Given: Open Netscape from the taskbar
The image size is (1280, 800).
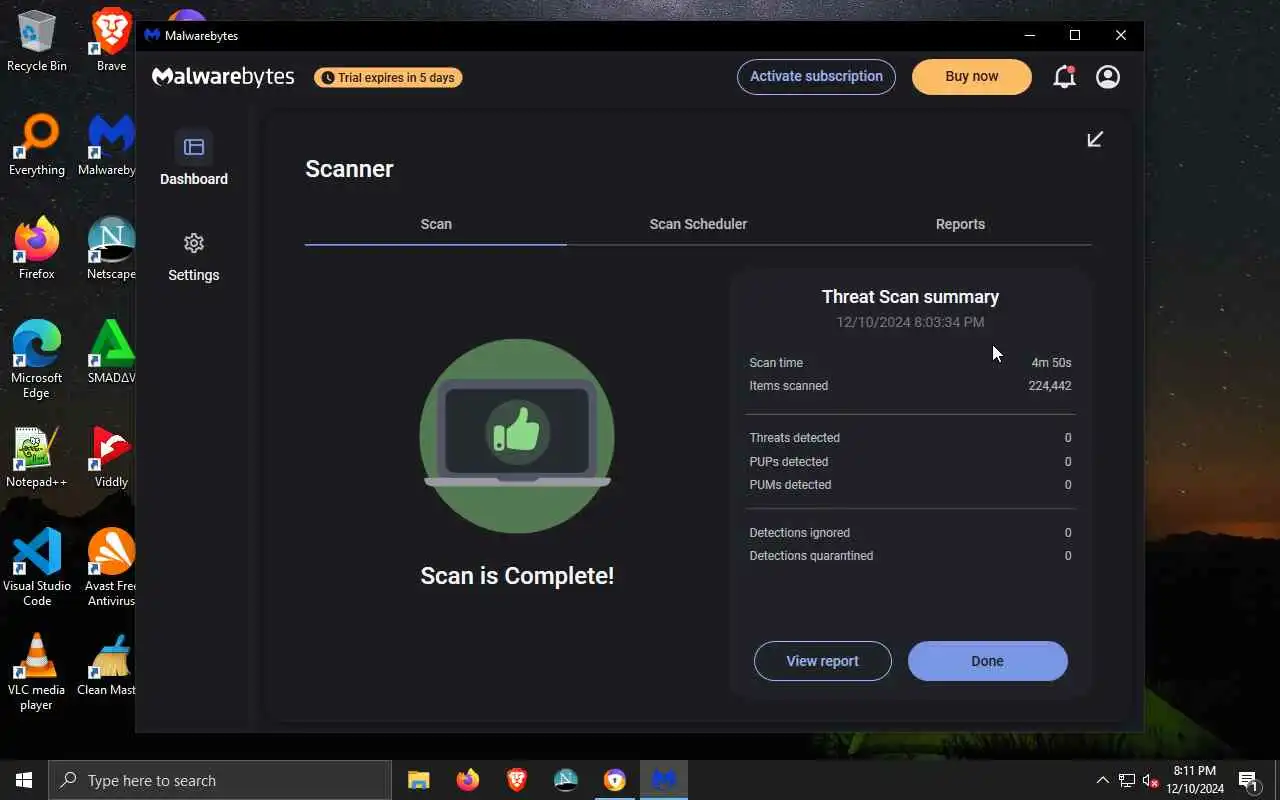Looking at the screenshot, I should coord(566,780).
